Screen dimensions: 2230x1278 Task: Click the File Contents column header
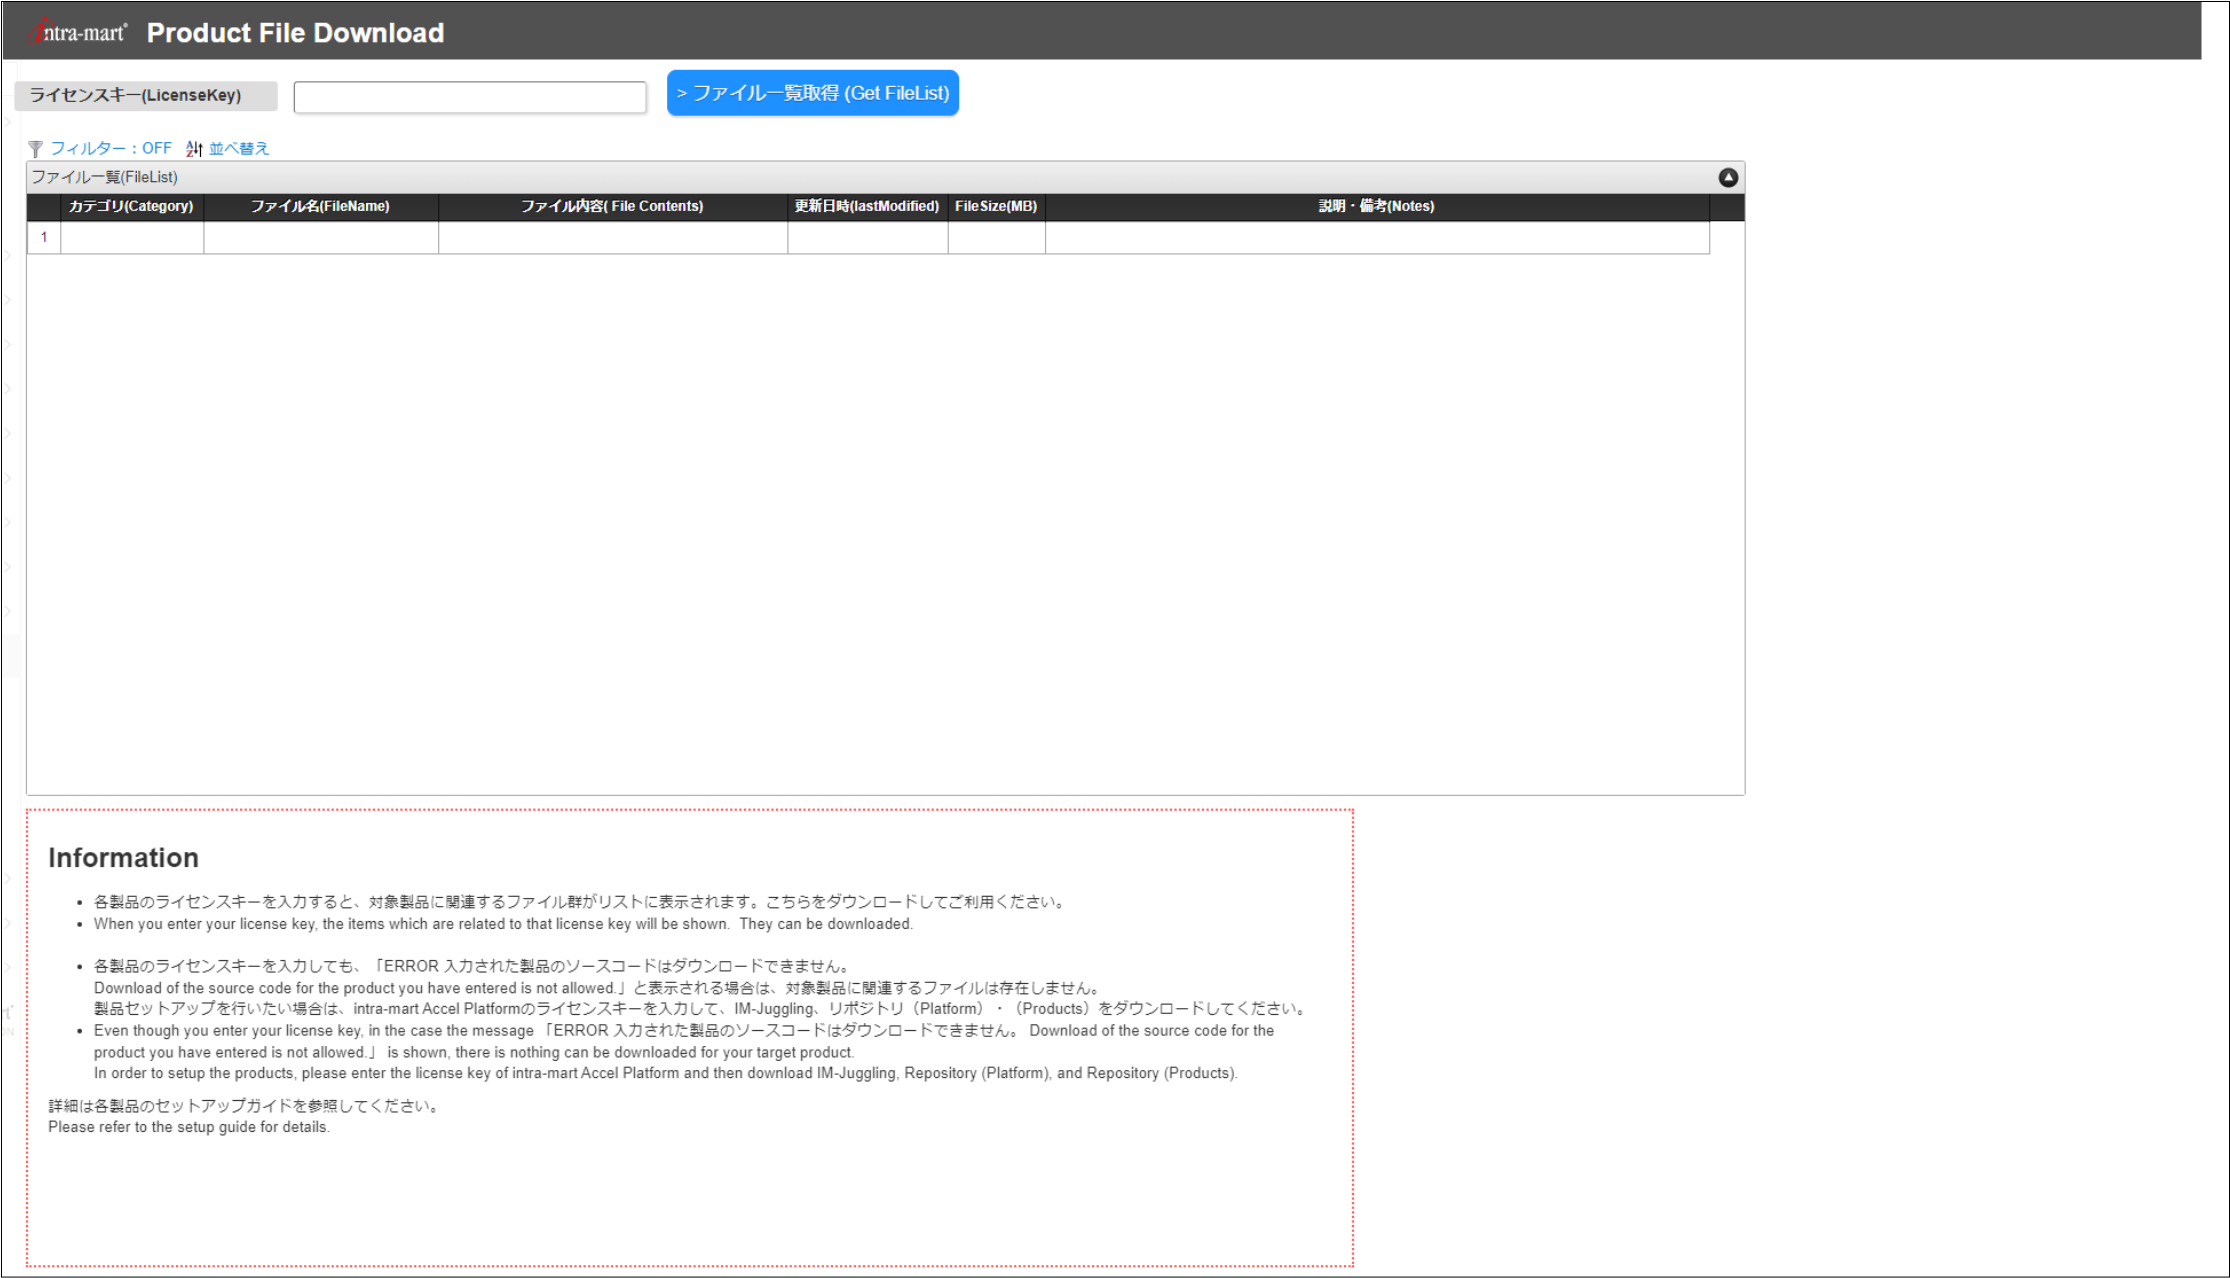[x=612, y=206]
